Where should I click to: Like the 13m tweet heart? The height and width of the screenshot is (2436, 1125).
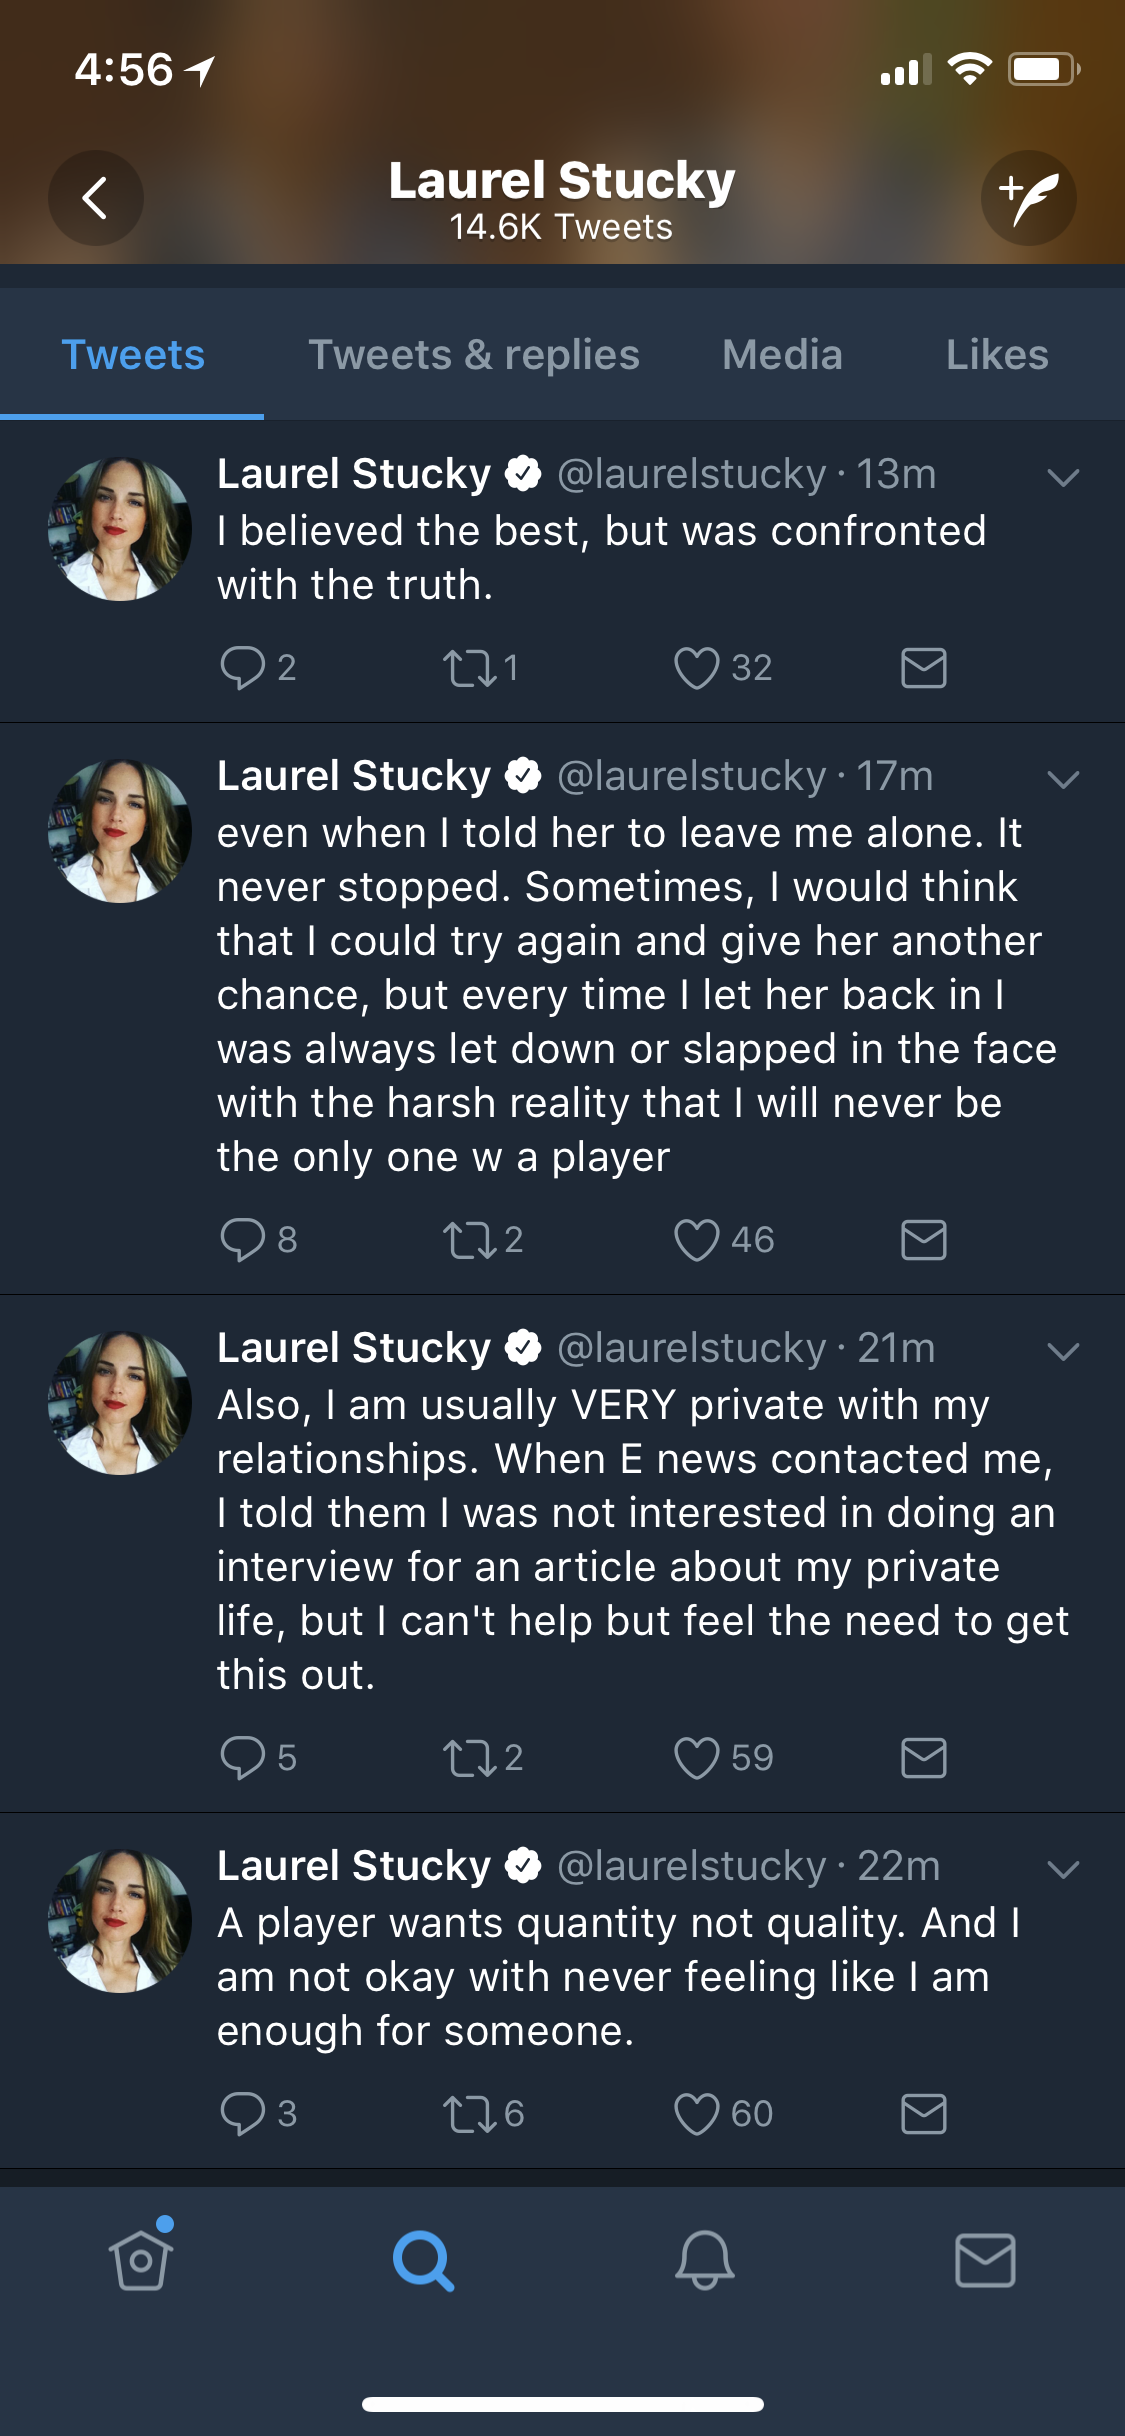[x=696, y=668]
